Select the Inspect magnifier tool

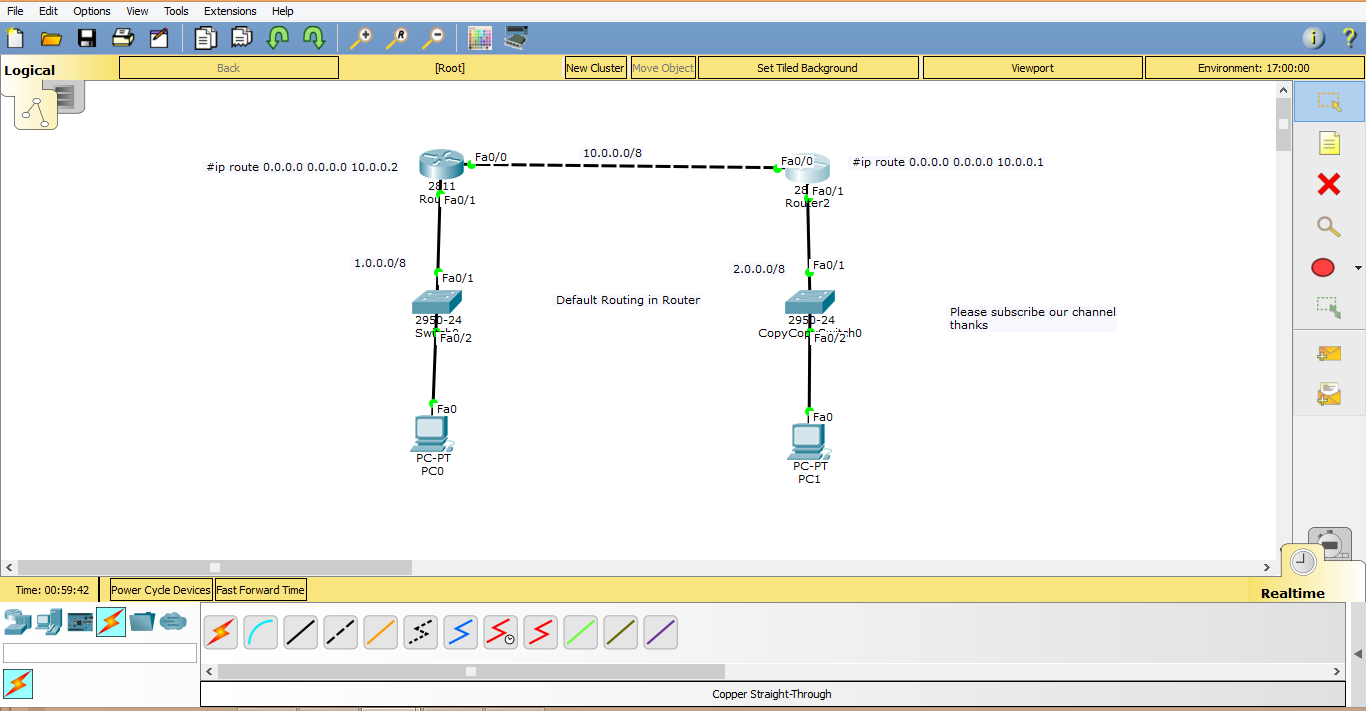pos(1329,227)
